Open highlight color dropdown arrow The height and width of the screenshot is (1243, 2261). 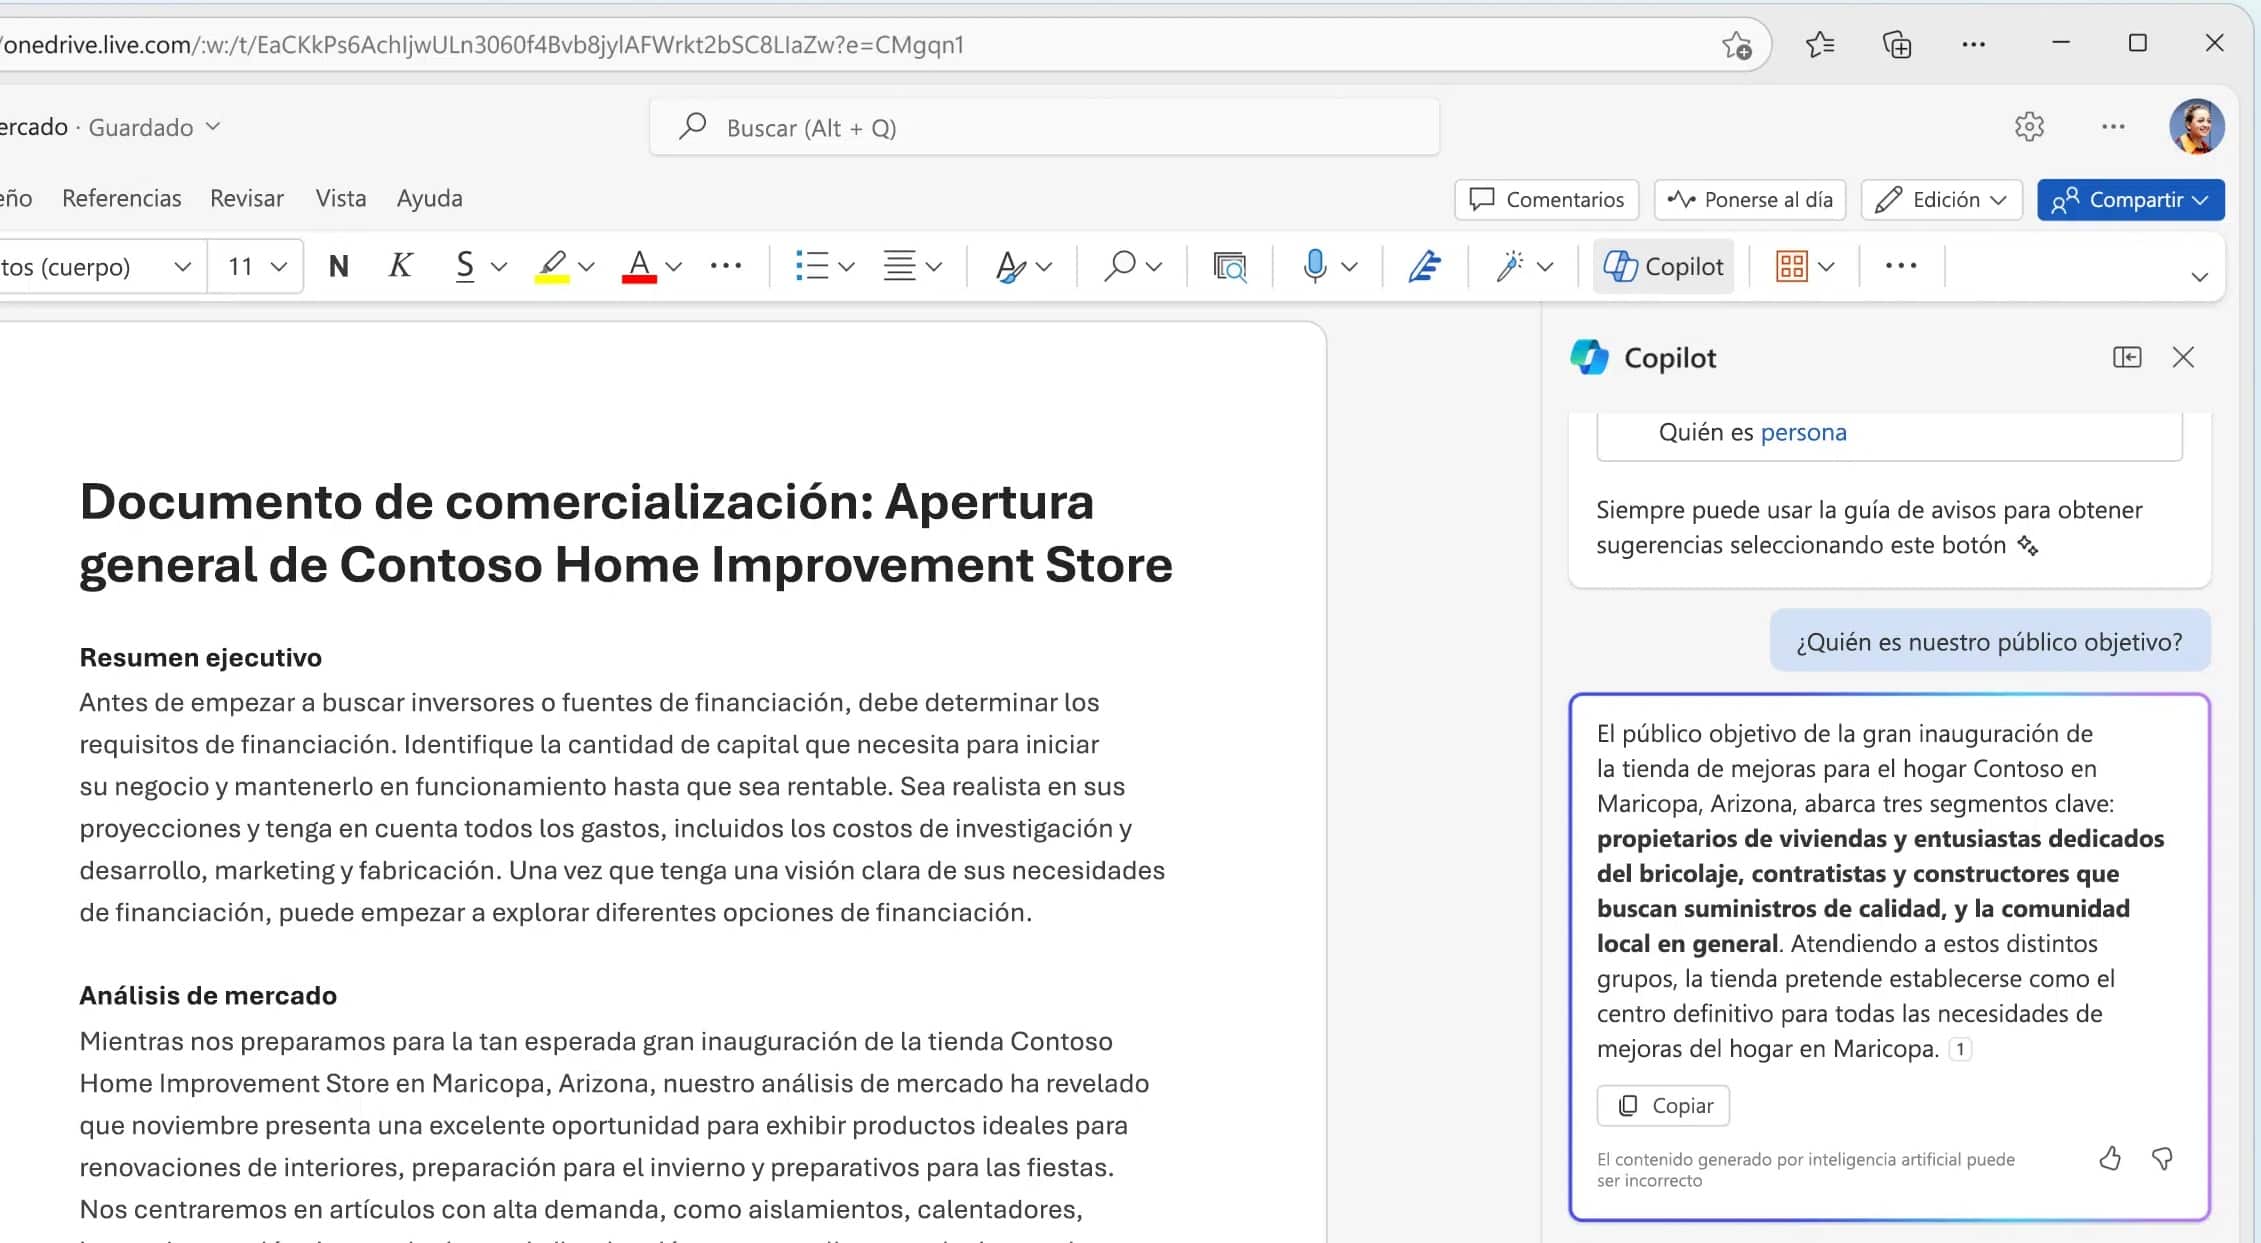coord(587,267)
